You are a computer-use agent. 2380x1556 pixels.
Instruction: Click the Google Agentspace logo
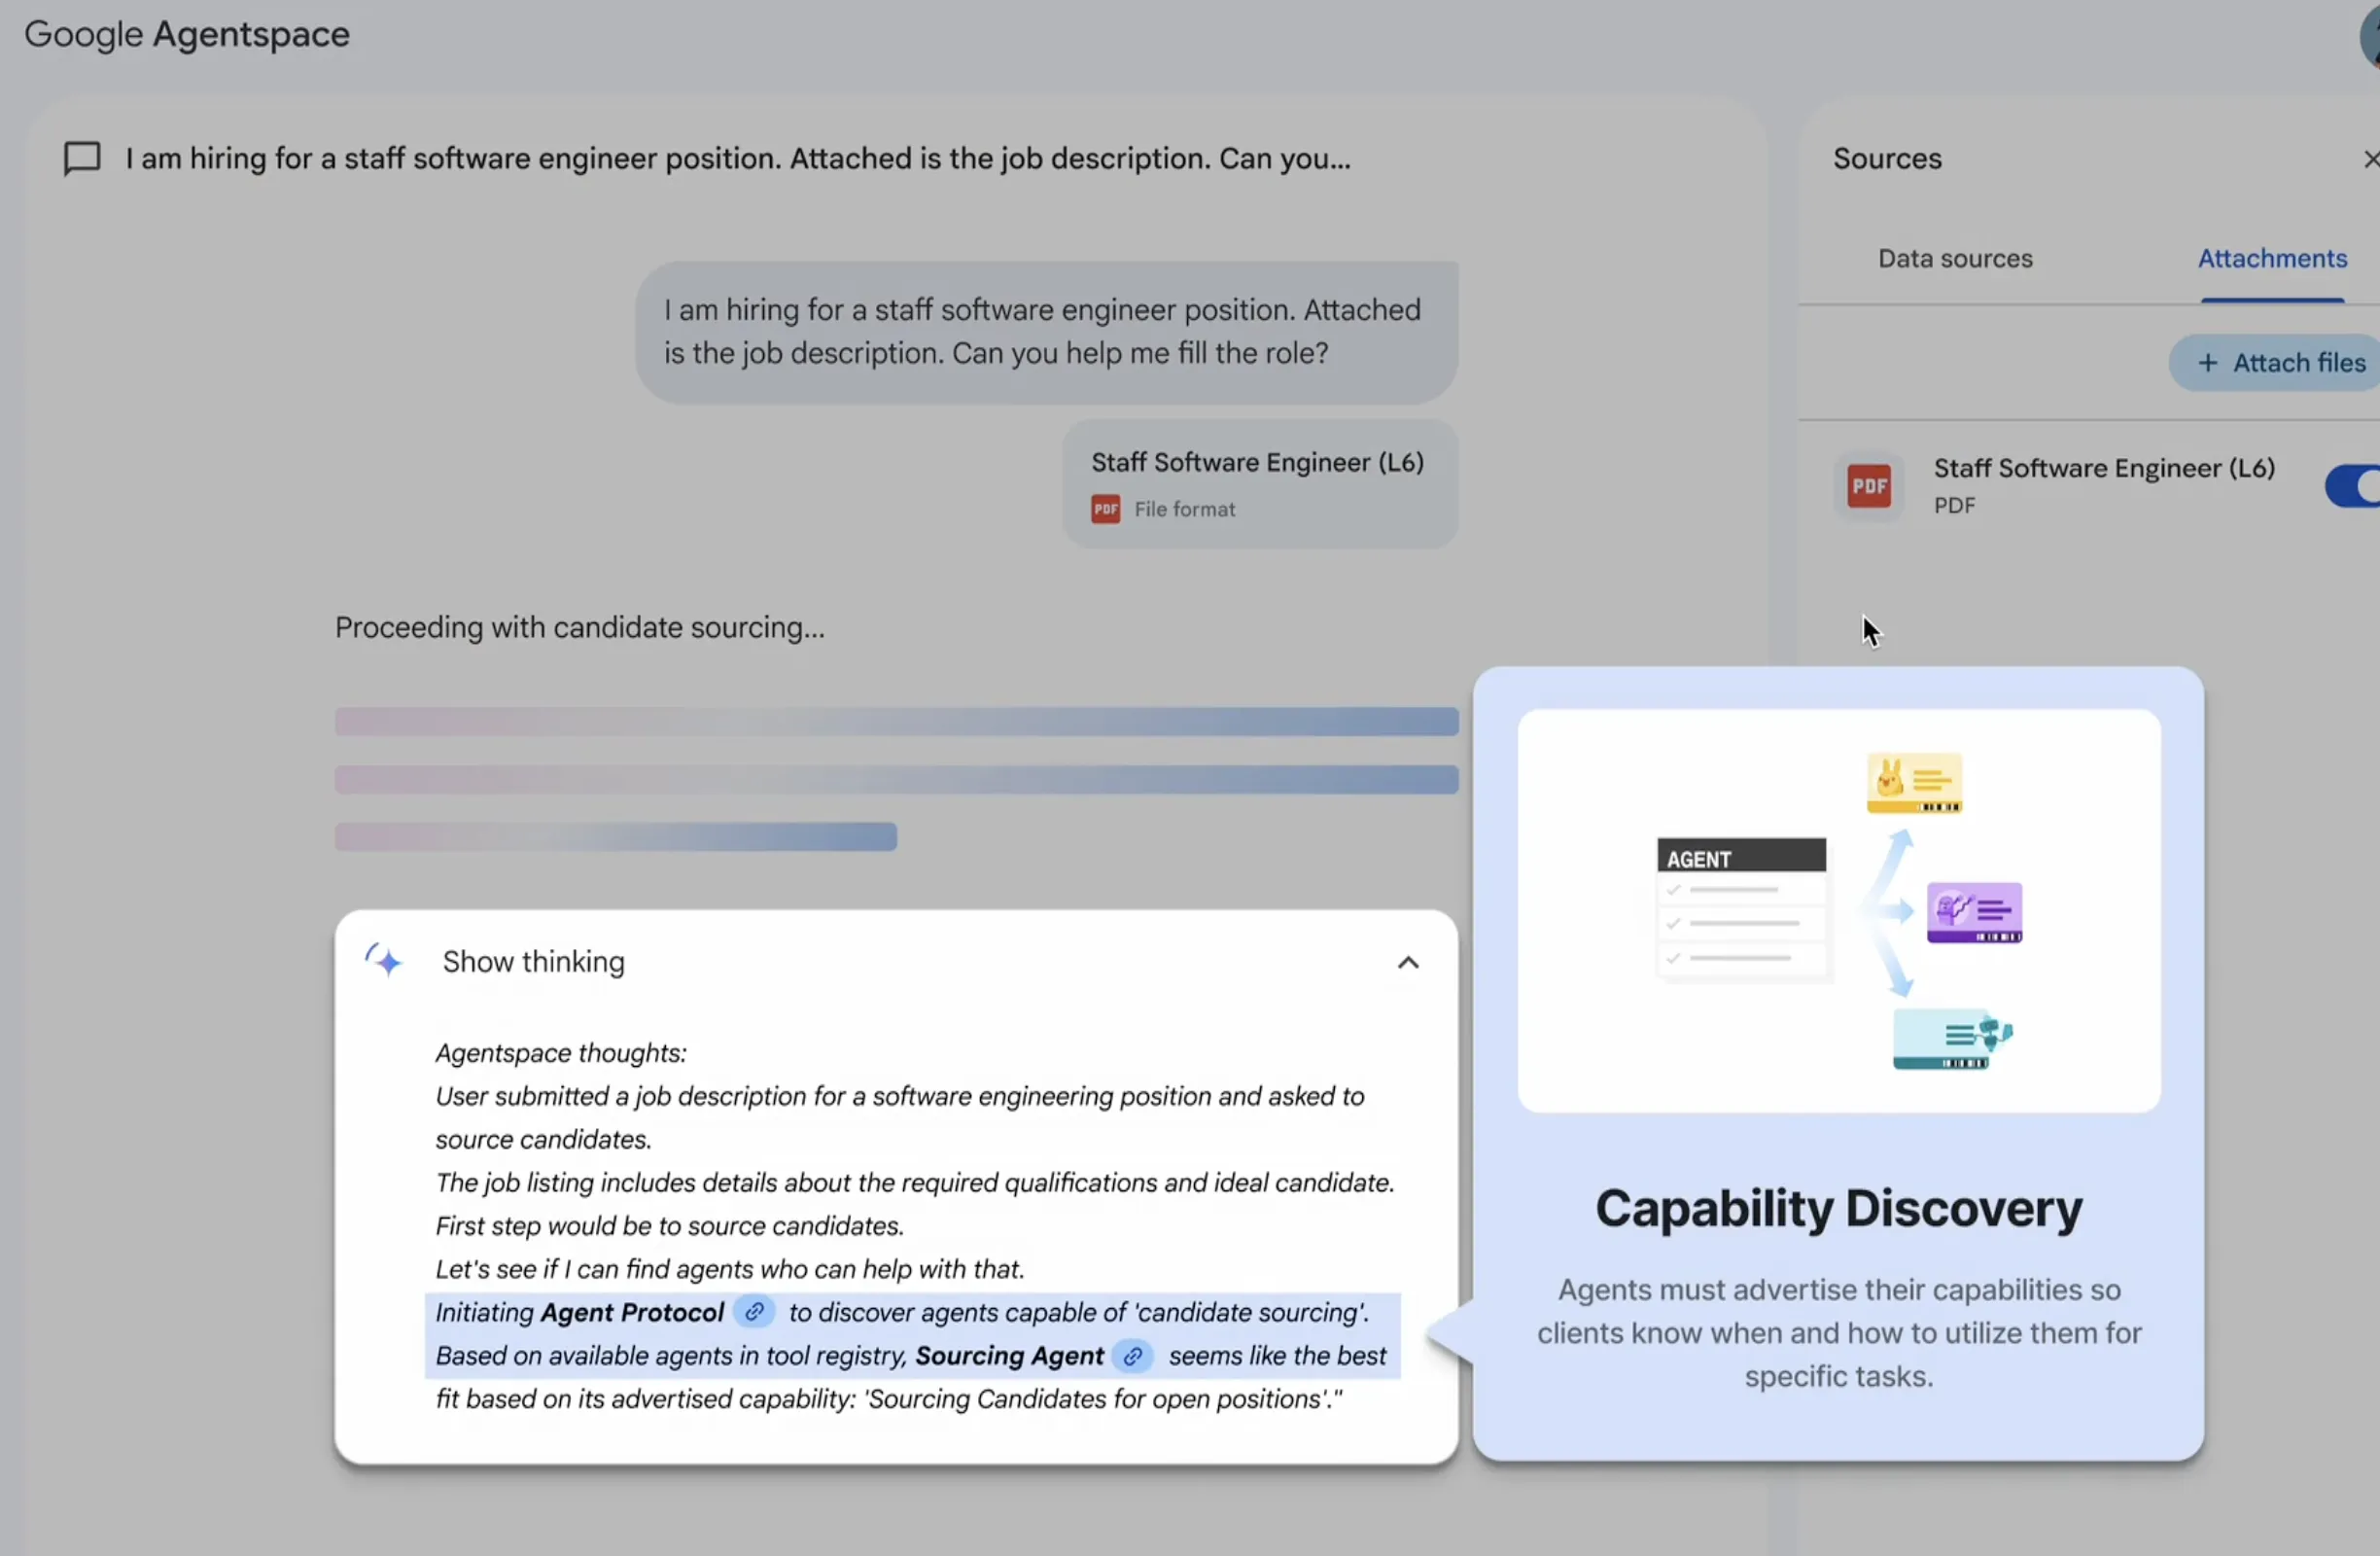[187, 35]
